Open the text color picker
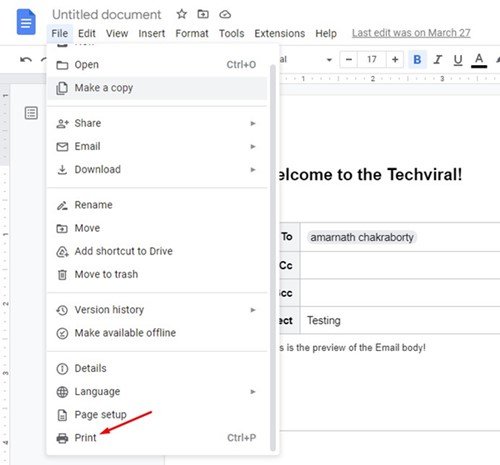The width and height of the screenshot is (500, 465). point(479,60)
